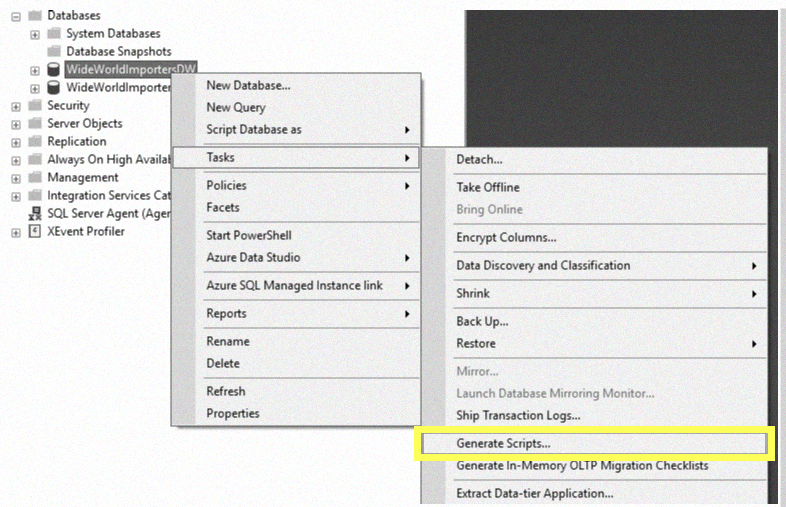
Task: Select the SQL Server Agent label
Action: pyautogui.click(x=109, y=214)
